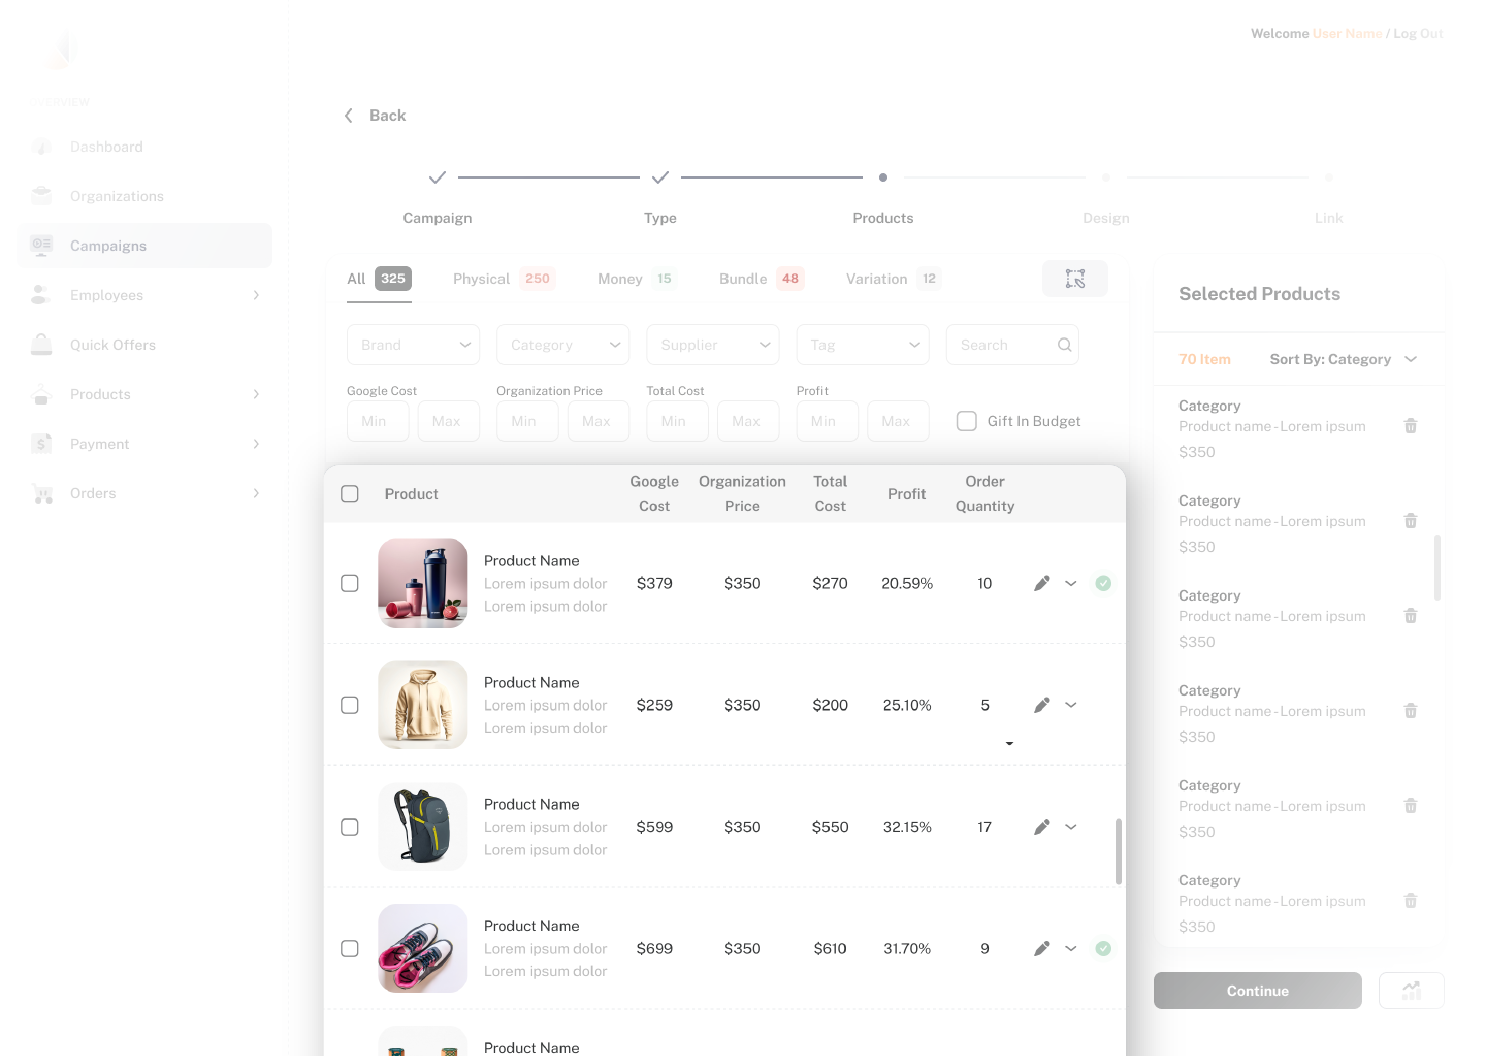Image resolution: width=1486 pixels, height=1056 pixels.
Task: Click the edit pencil on the backpack row
Action: [x=1041, y=827]
